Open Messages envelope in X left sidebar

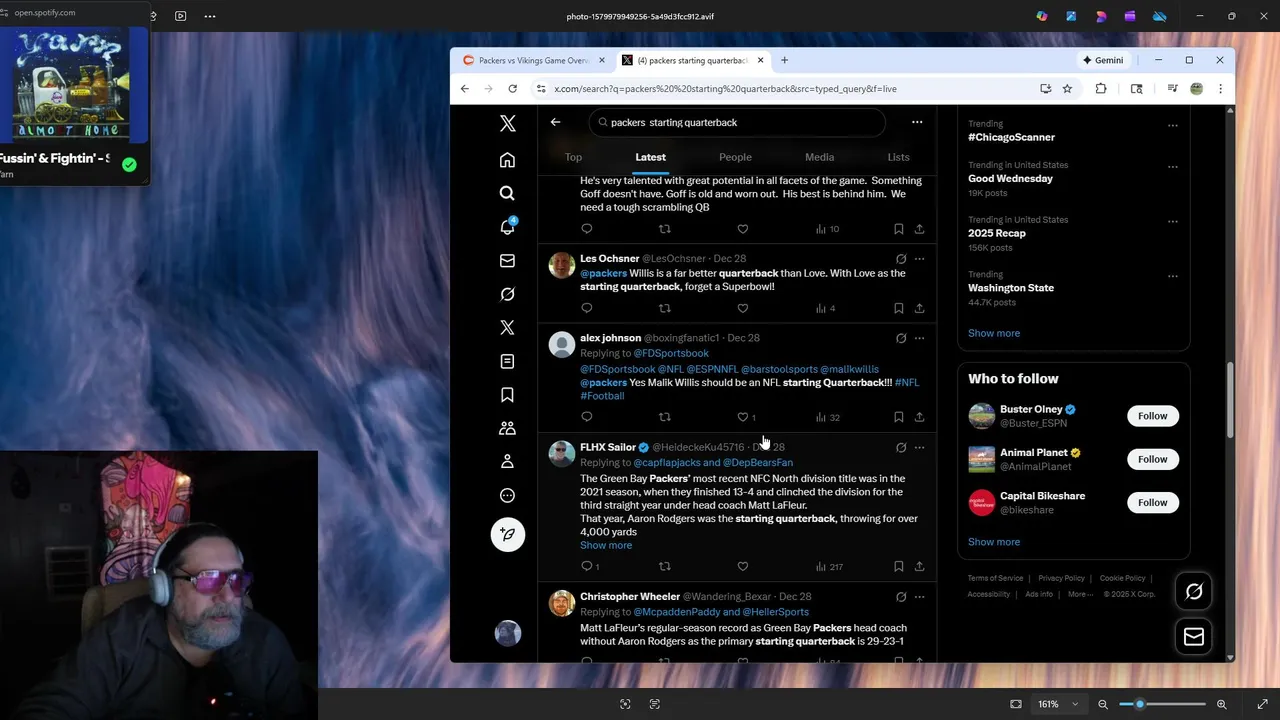(507, 261)
